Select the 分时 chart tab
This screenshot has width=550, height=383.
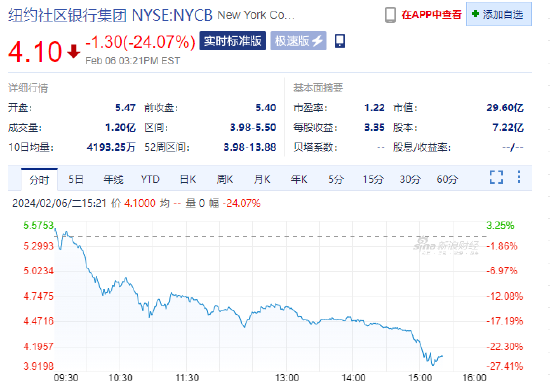tap(39, 180)
